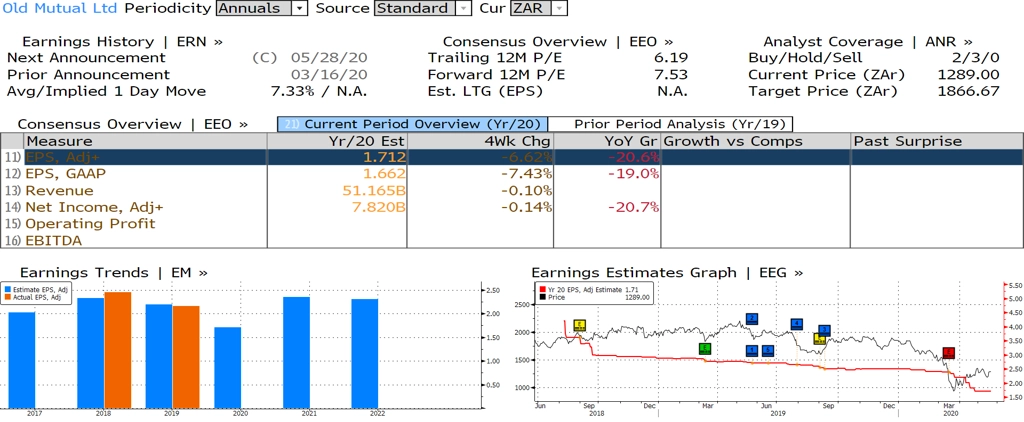Open the Earnings Estimates Graph EEG link
The image size is (1024, 422).
(x=667, y=272)
